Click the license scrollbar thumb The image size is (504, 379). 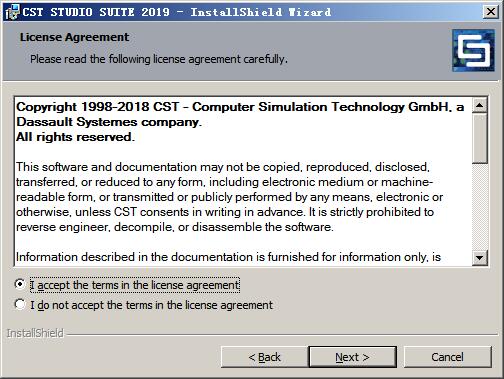[x=480, y=139]
